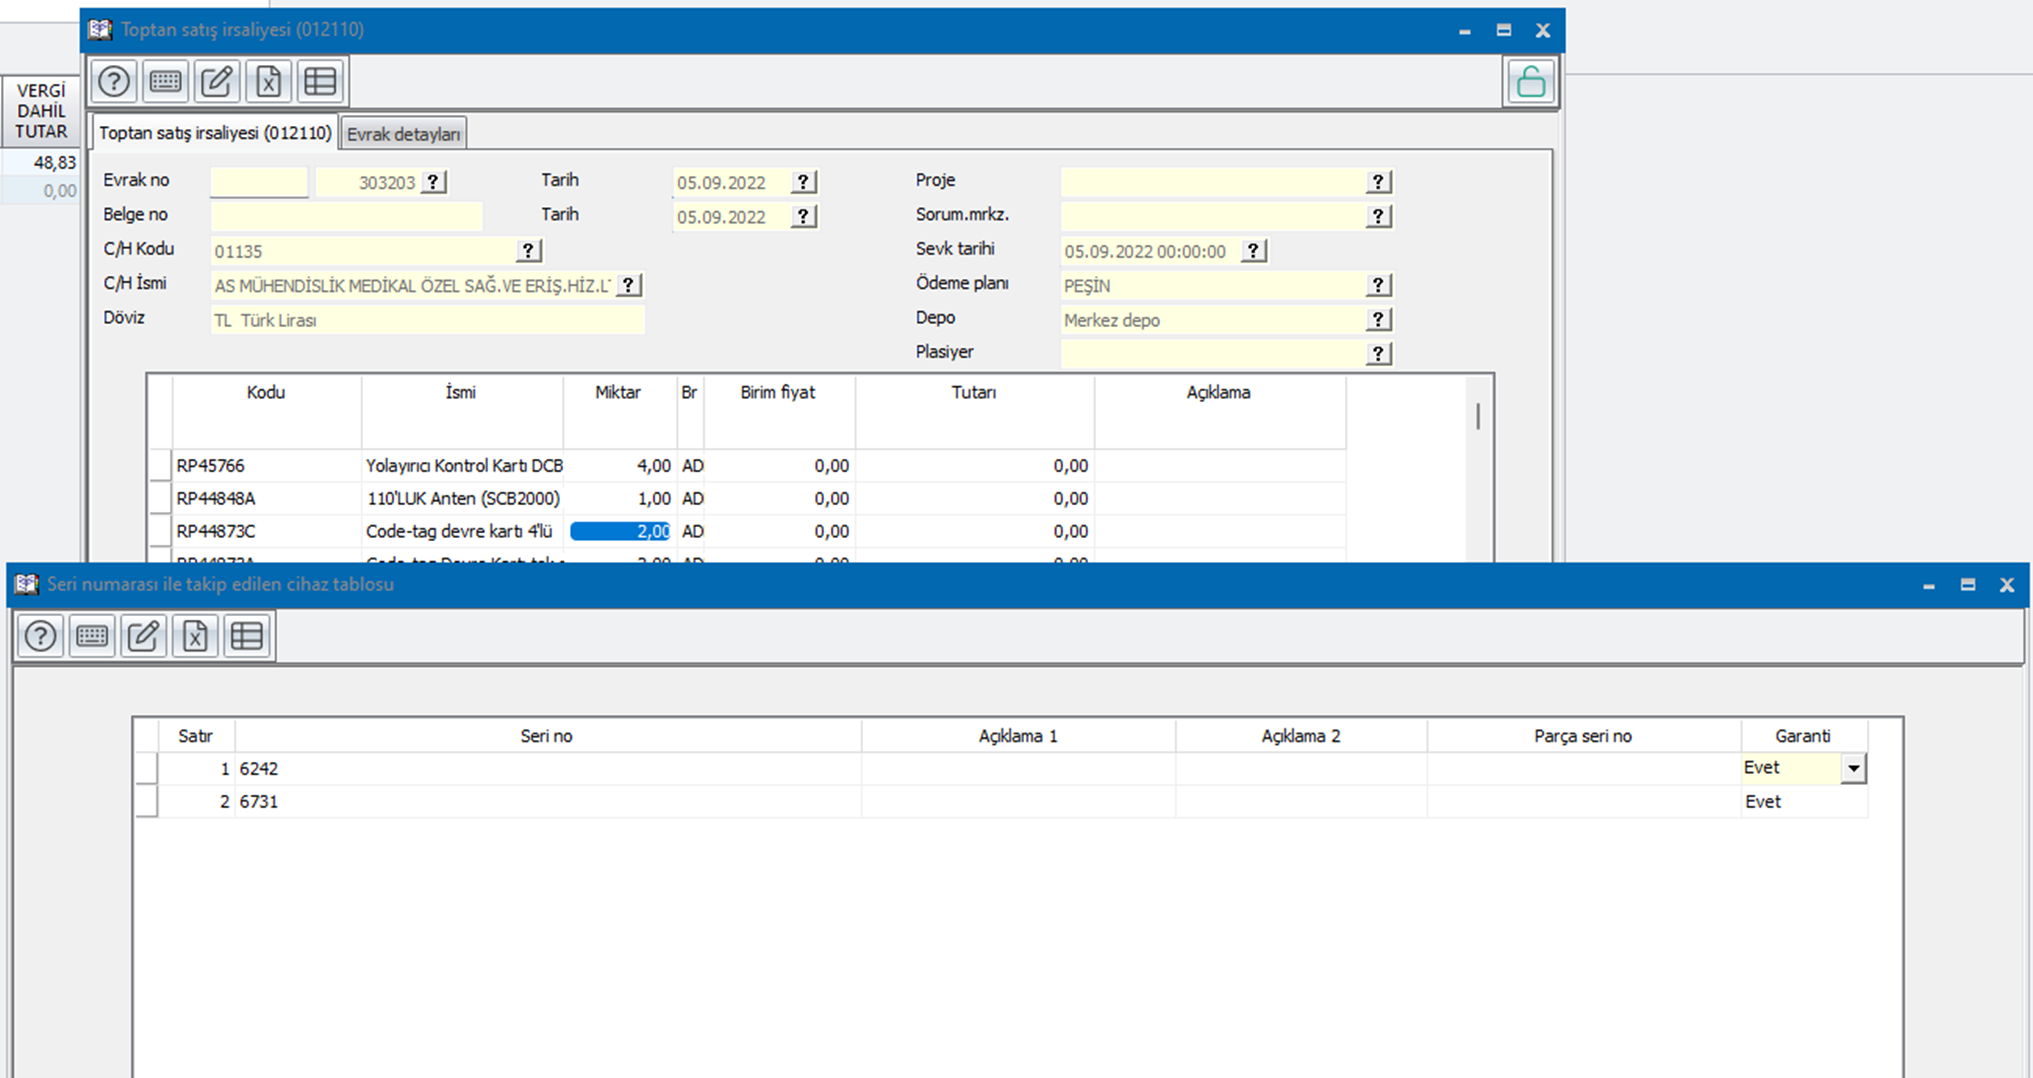
Task: Open lookup ? beside Depo Merkez depo
Action: pos(1378,319)
